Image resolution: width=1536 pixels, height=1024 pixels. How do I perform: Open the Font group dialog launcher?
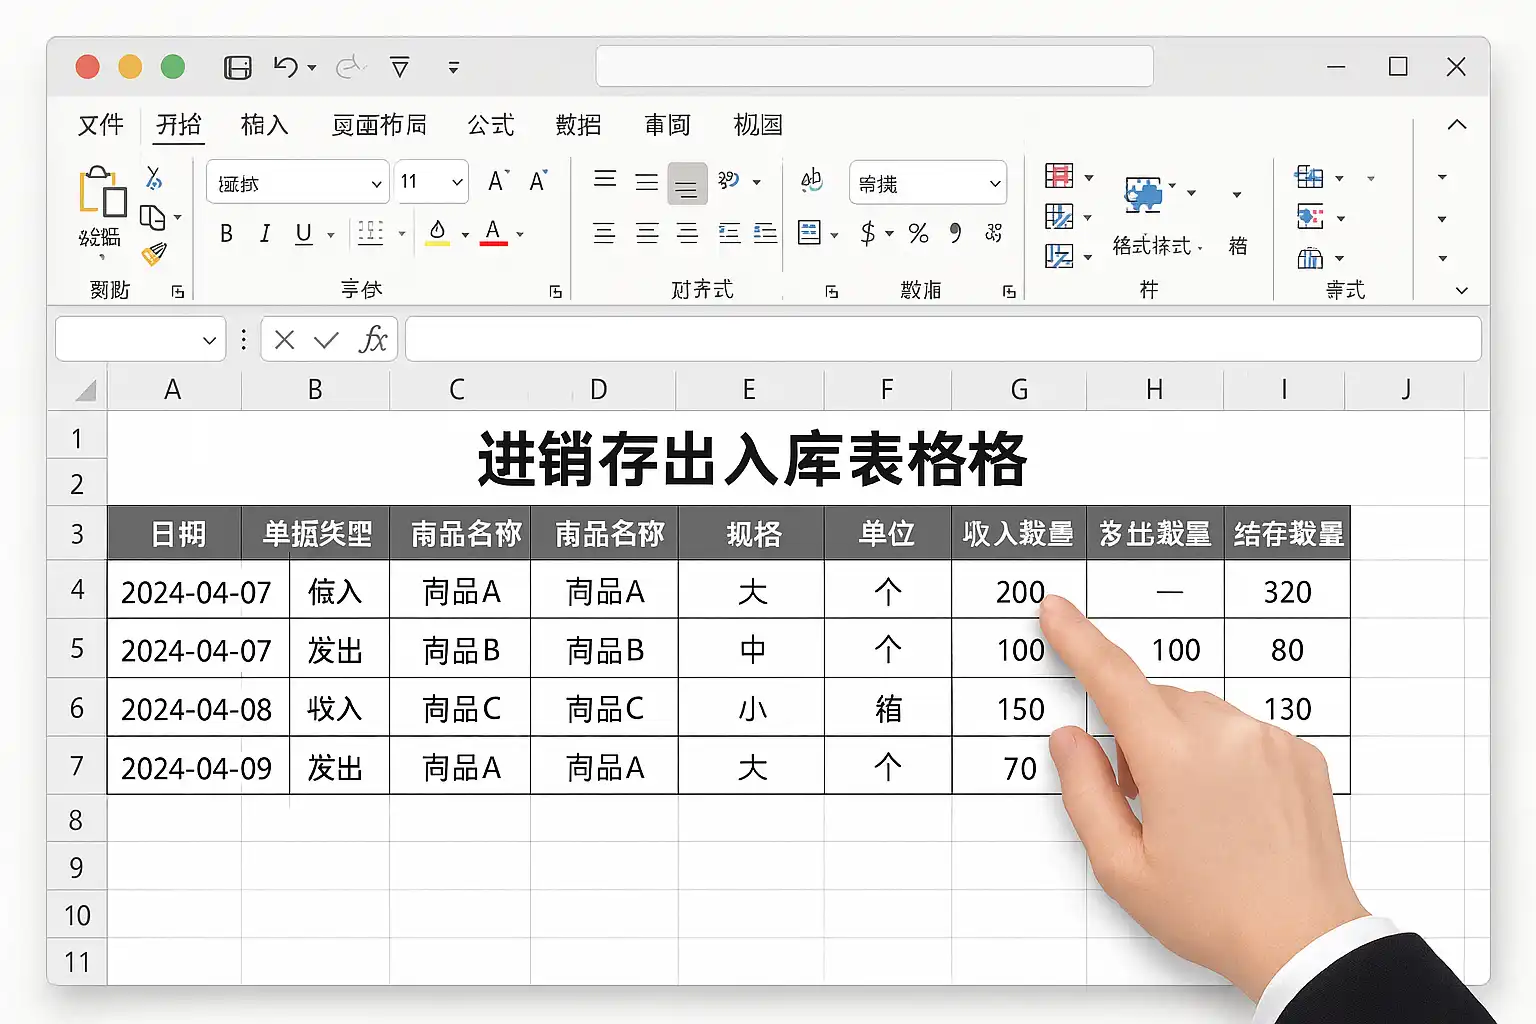coord(556,292)
